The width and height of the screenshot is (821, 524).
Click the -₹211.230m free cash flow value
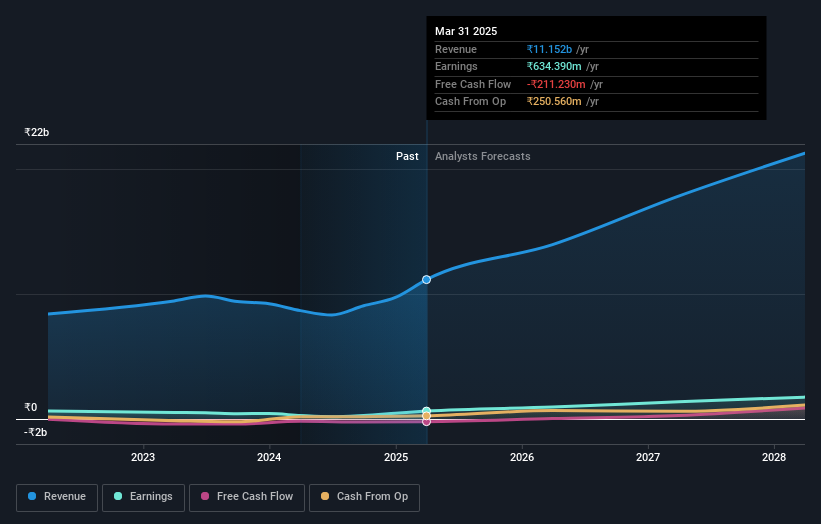coord(556,84)
